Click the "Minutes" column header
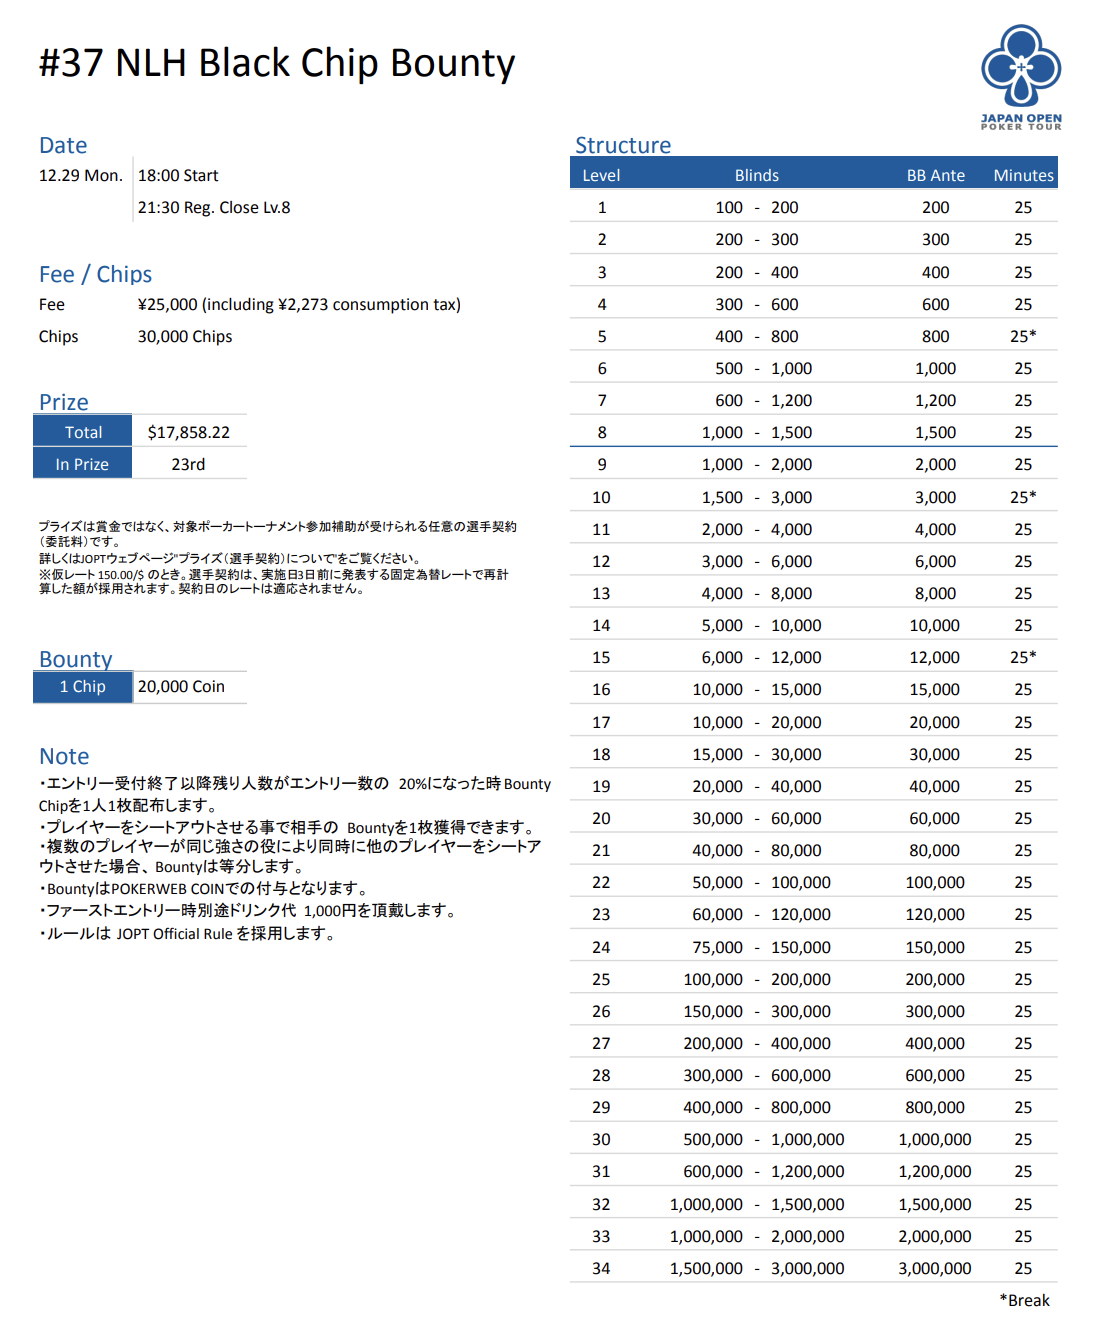The height and width of the screenshot is (1332, 1110). point(1023,175)
